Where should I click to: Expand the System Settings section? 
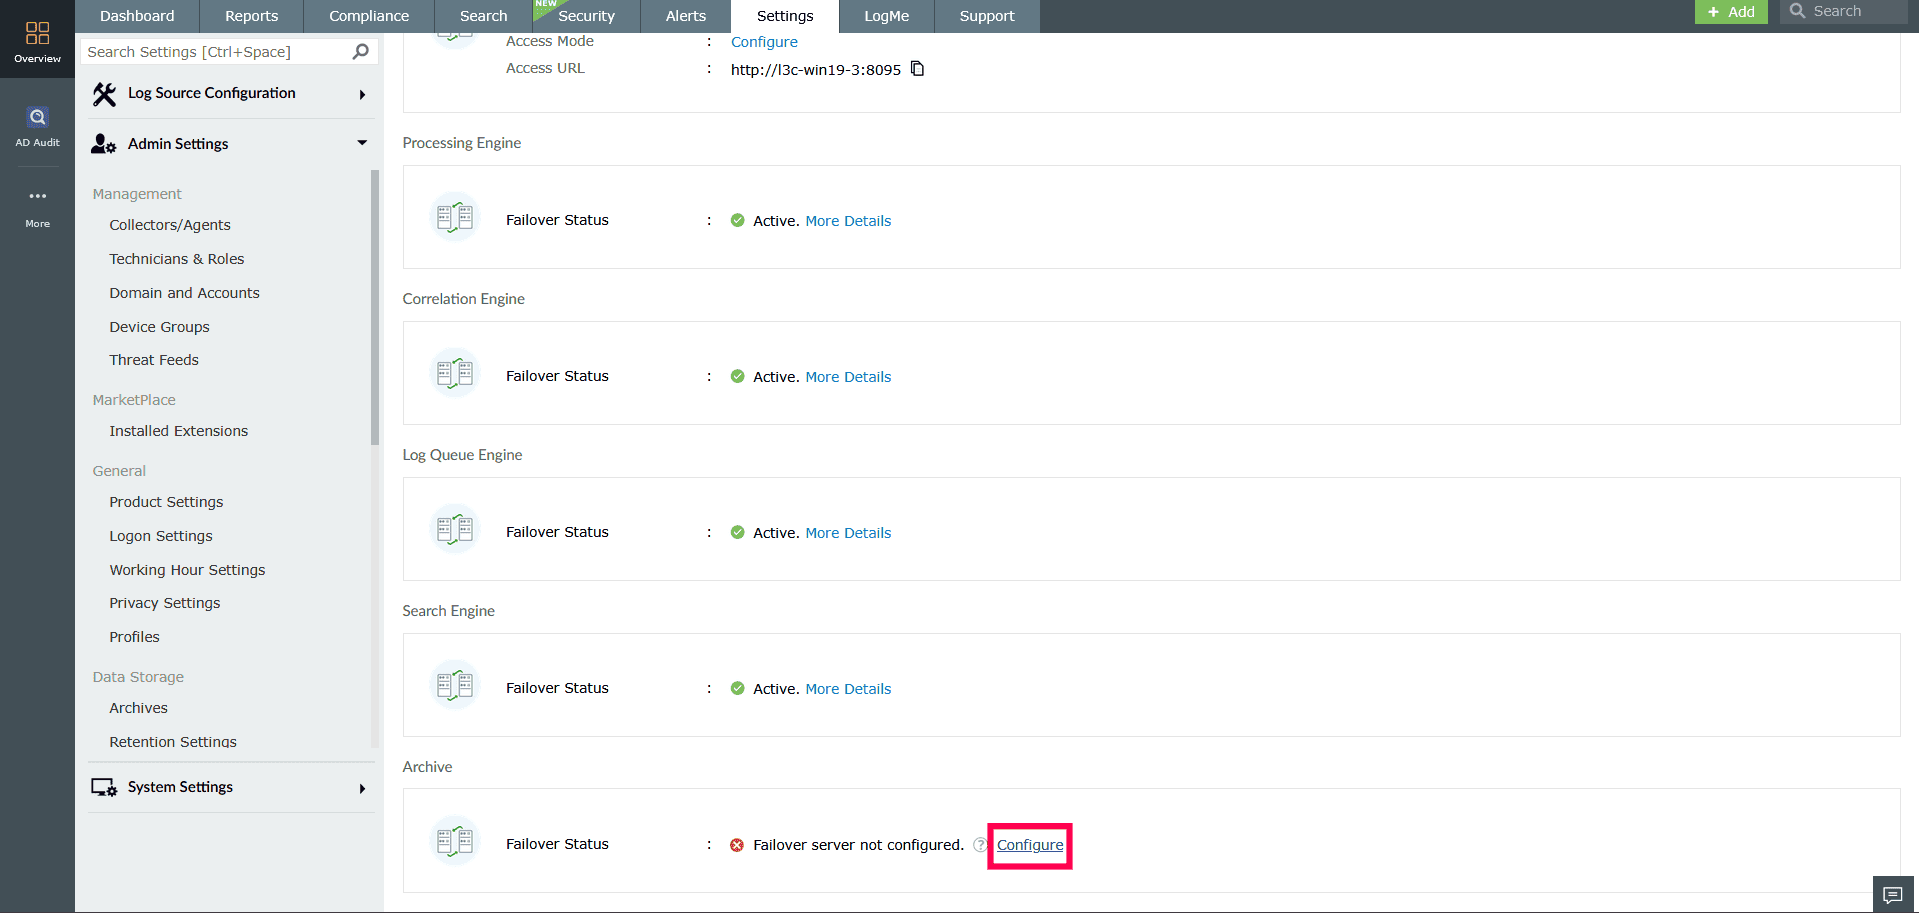[x=361, y=787]
